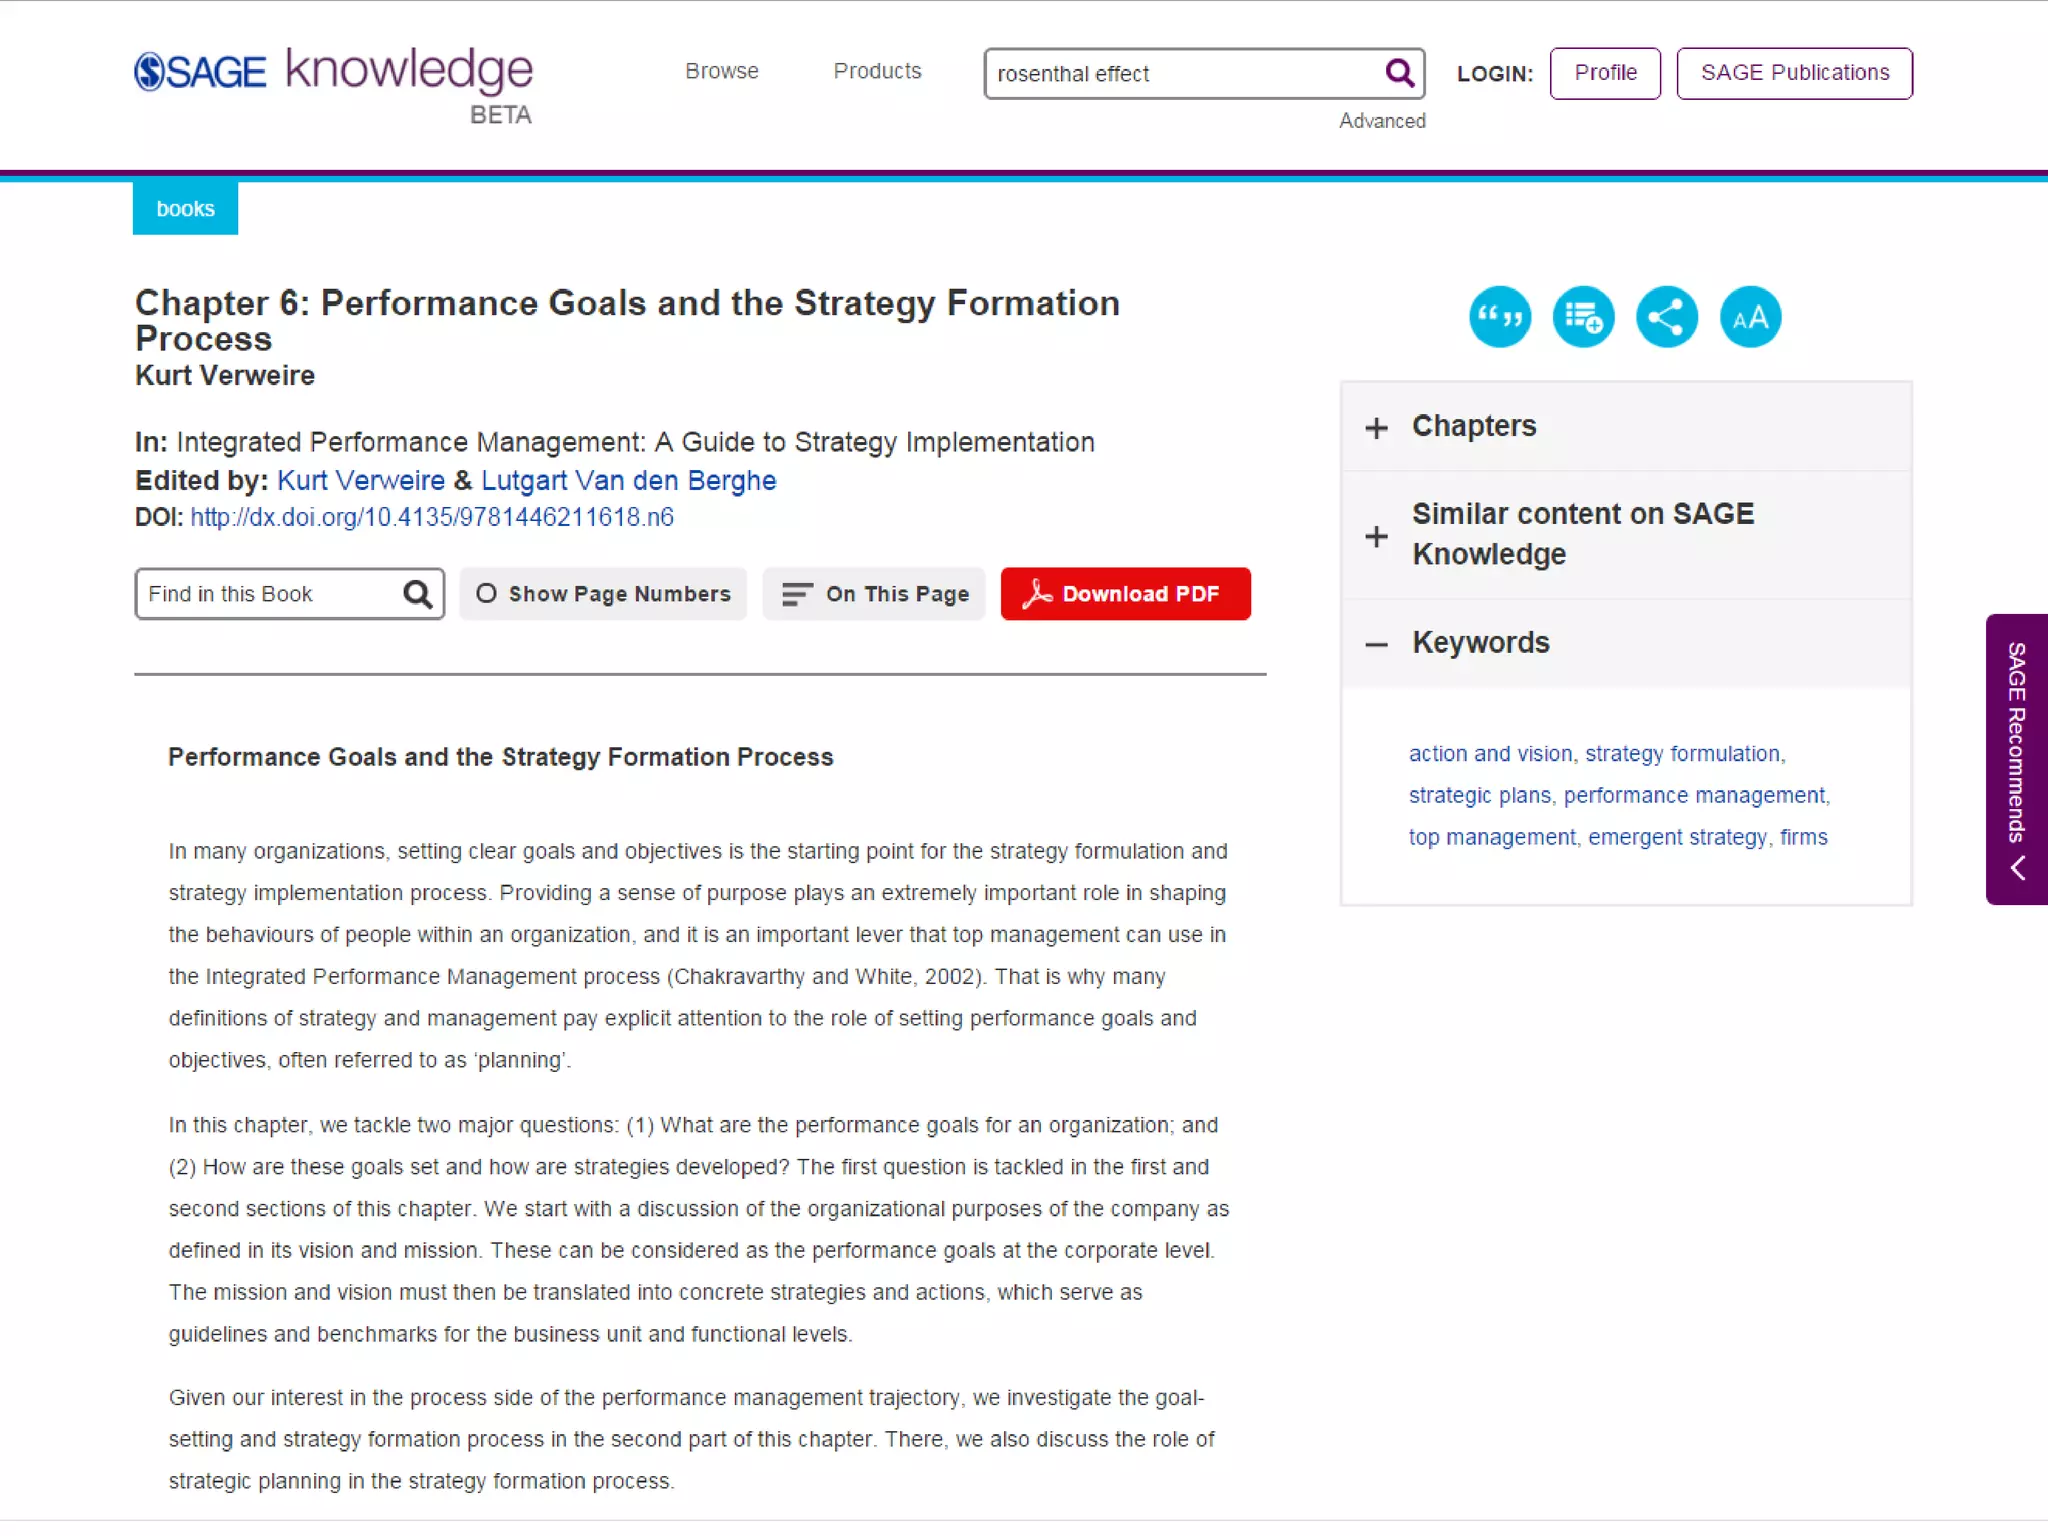Open the Products menu
Image resolution: width=2048 pixels, height=1536 pixels.
click(877, 71)
